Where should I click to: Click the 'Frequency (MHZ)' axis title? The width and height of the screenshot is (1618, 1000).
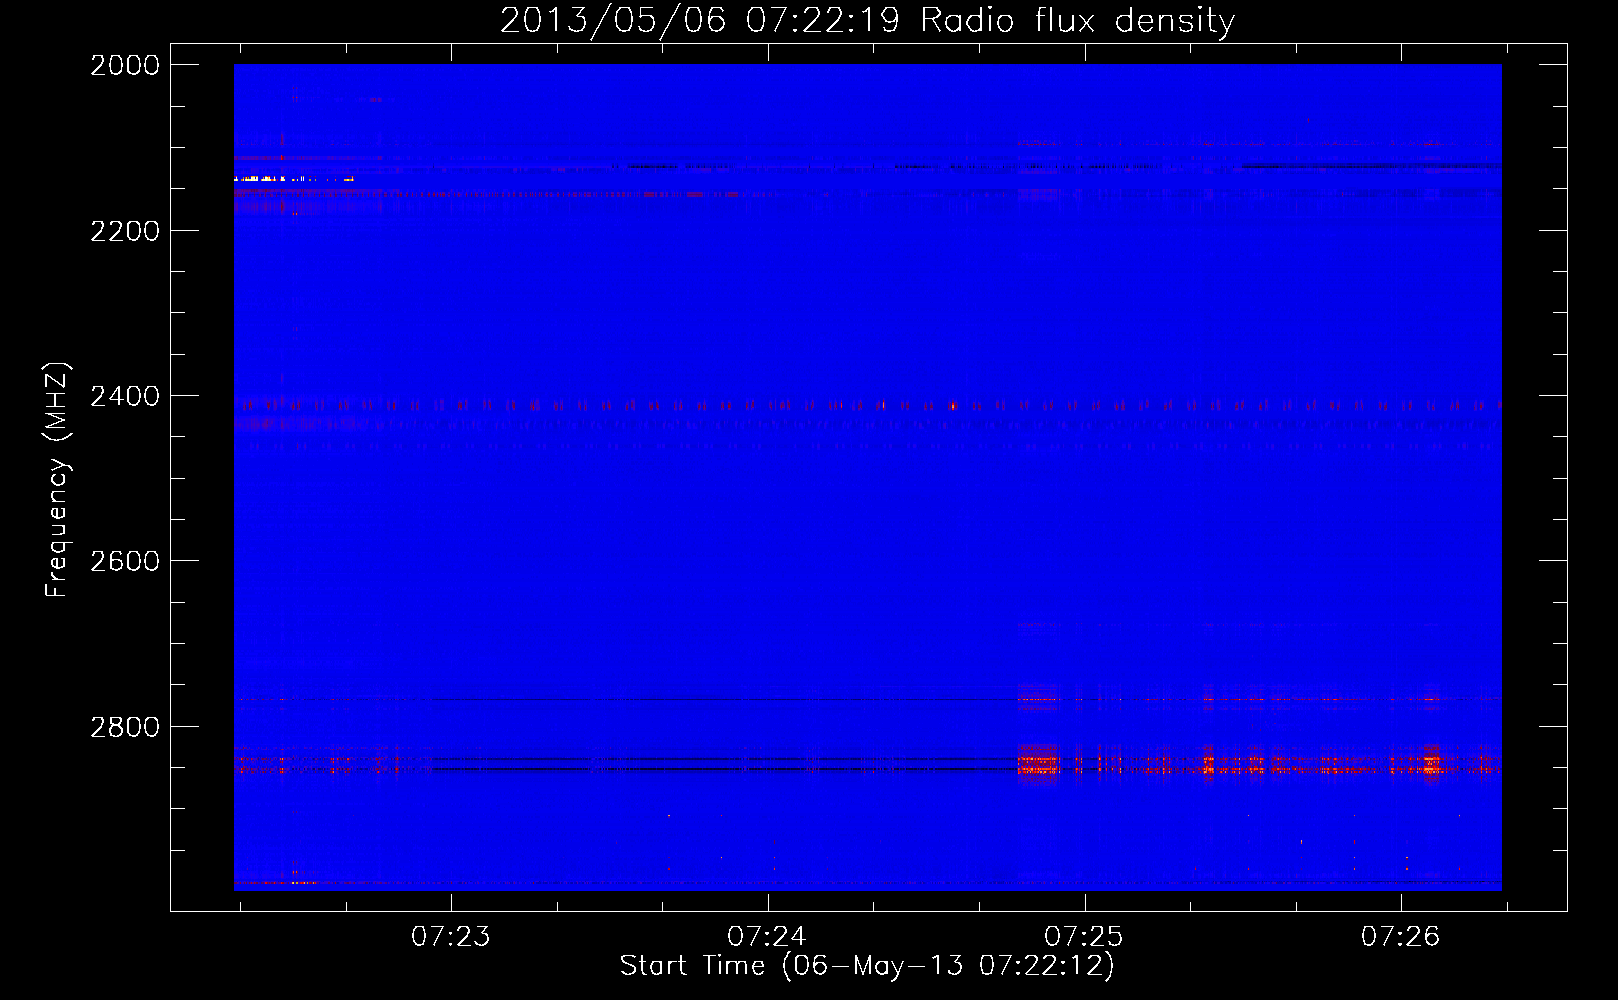[58, 479]
